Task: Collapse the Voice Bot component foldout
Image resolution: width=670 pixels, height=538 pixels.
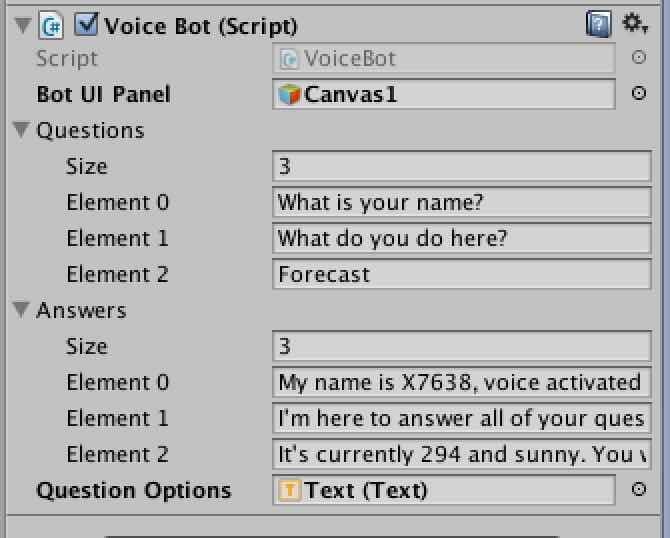Action: click(x=23, y=26)
